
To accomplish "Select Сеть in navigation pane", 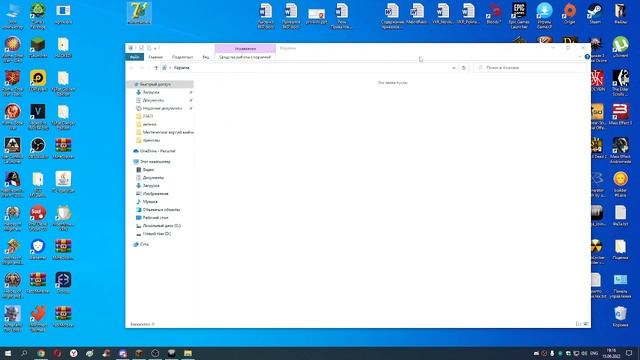I will [x=144, y=244].
